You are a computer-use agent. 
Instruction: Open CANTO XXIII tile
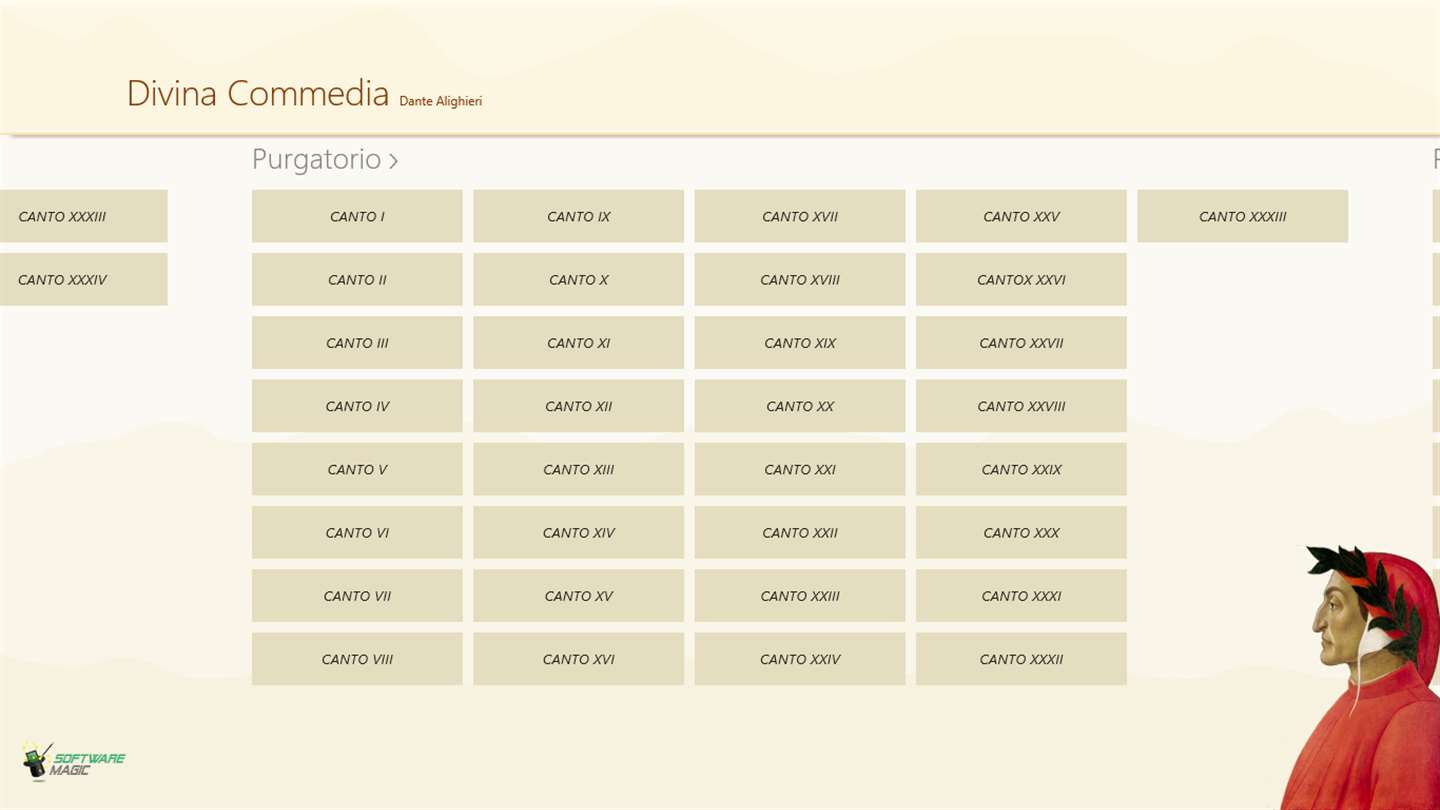800,596
